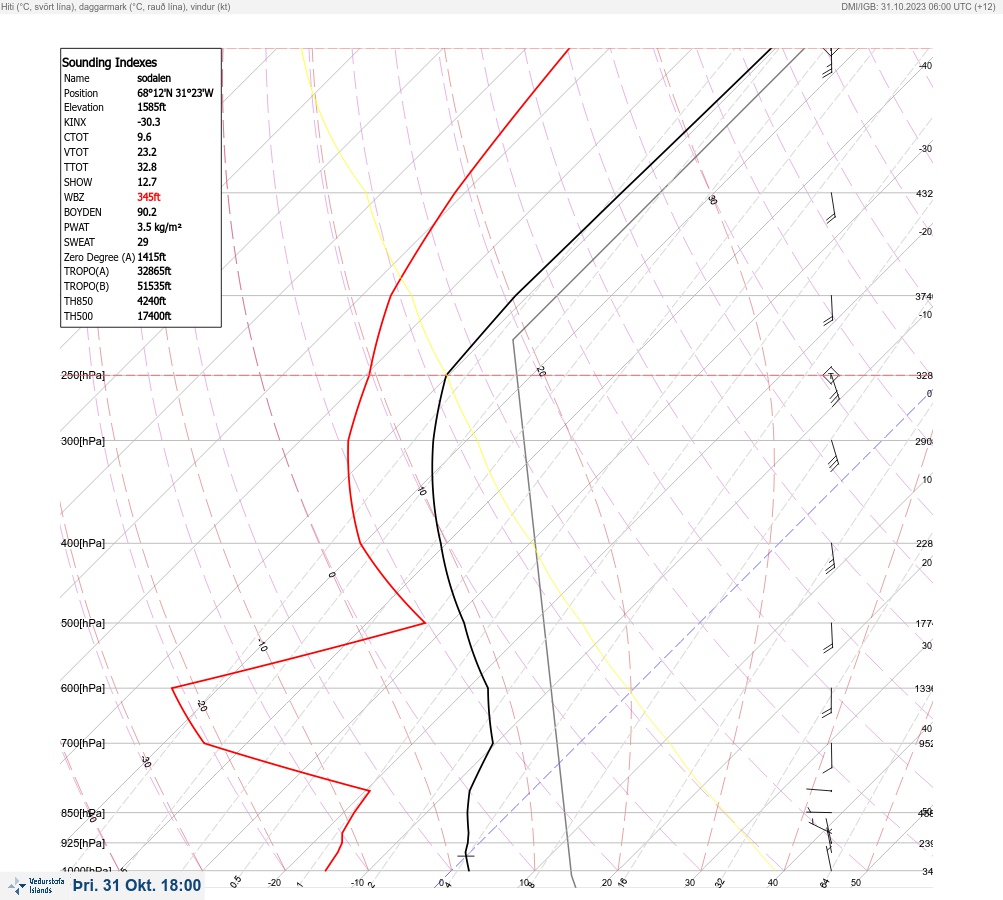This screenshot has width=1003, height=900.
Task: Click the 700[hPa] pressure label
Action: (x=83, y=743)
